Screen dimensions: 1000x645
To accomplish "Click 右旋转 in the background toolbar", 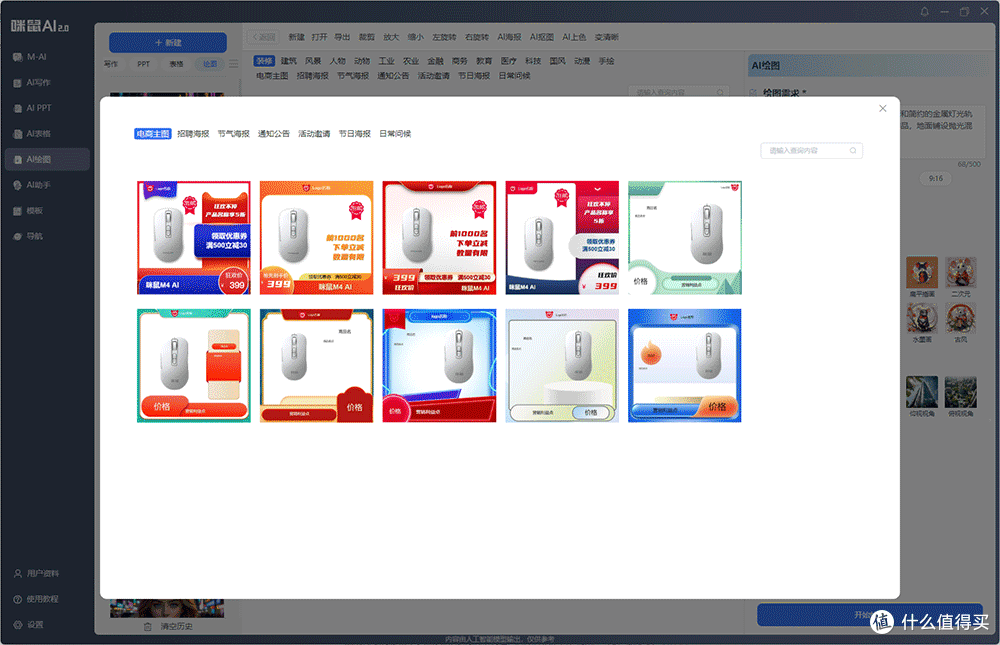I will [x=477, y=37].
